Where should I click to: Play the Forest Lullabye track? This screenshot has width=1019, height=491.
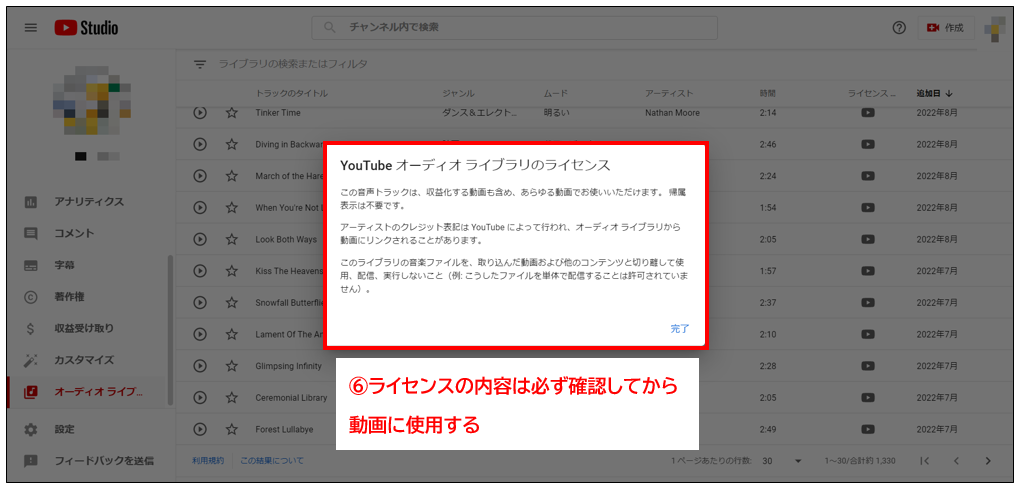coord(200,429)
